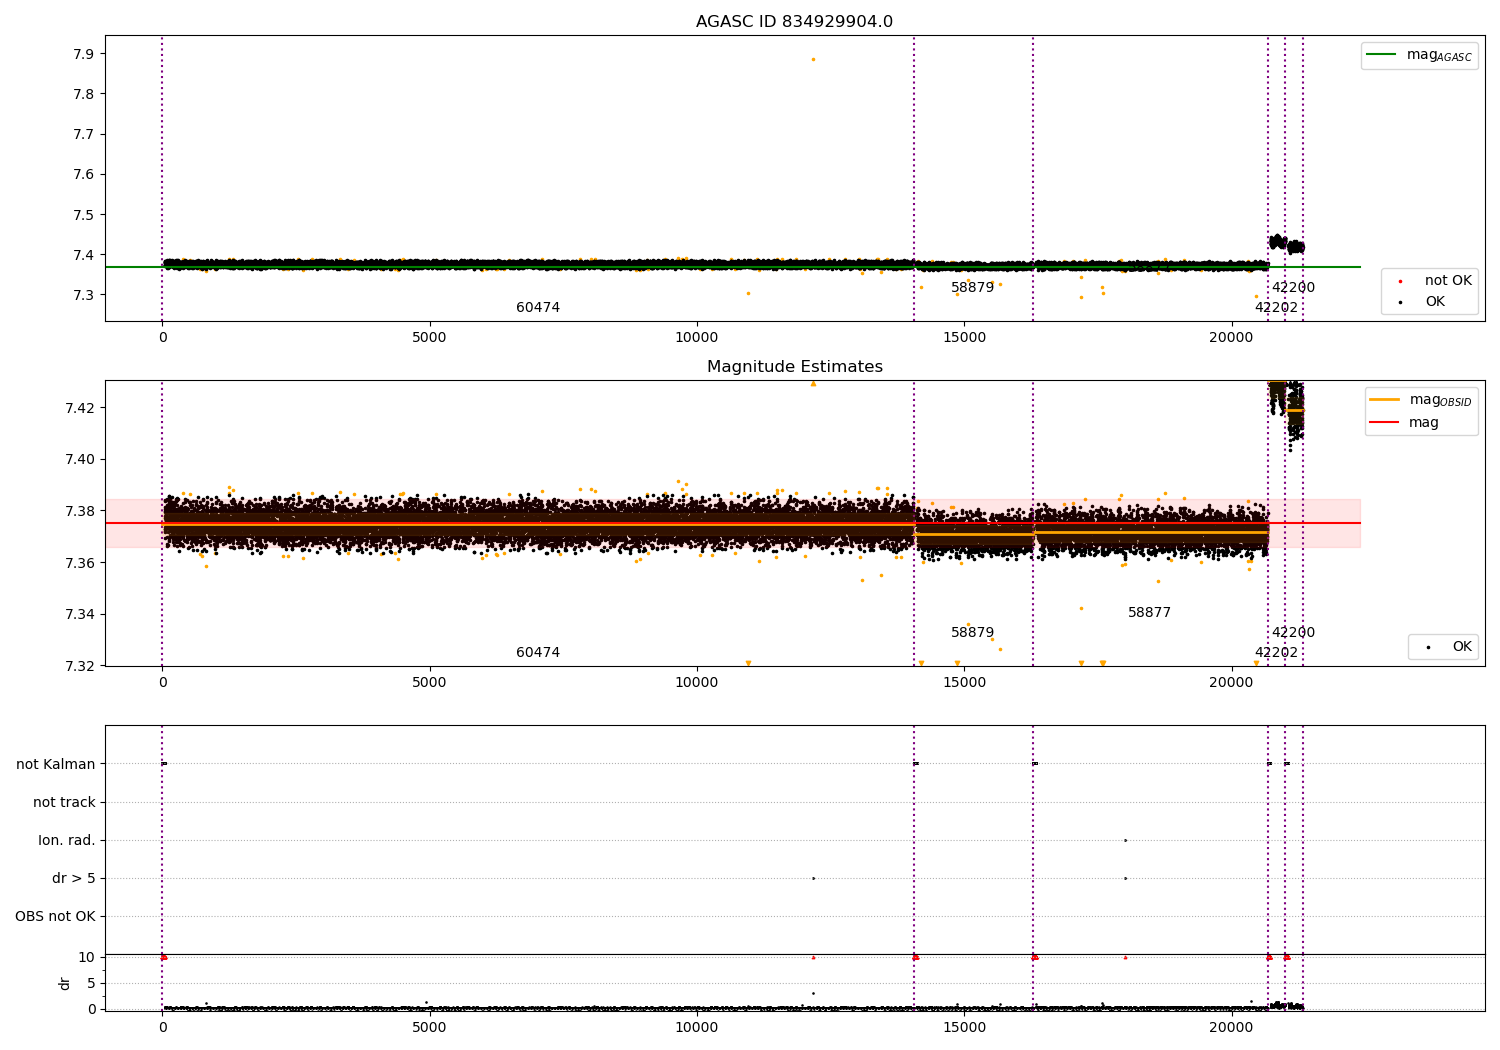Image resolution: width=1500 pixels, height=1050 pixels.
Task: Click the 58879 annotation in the Magnitude Estimates plot
Action: click(x=972, y=633)
